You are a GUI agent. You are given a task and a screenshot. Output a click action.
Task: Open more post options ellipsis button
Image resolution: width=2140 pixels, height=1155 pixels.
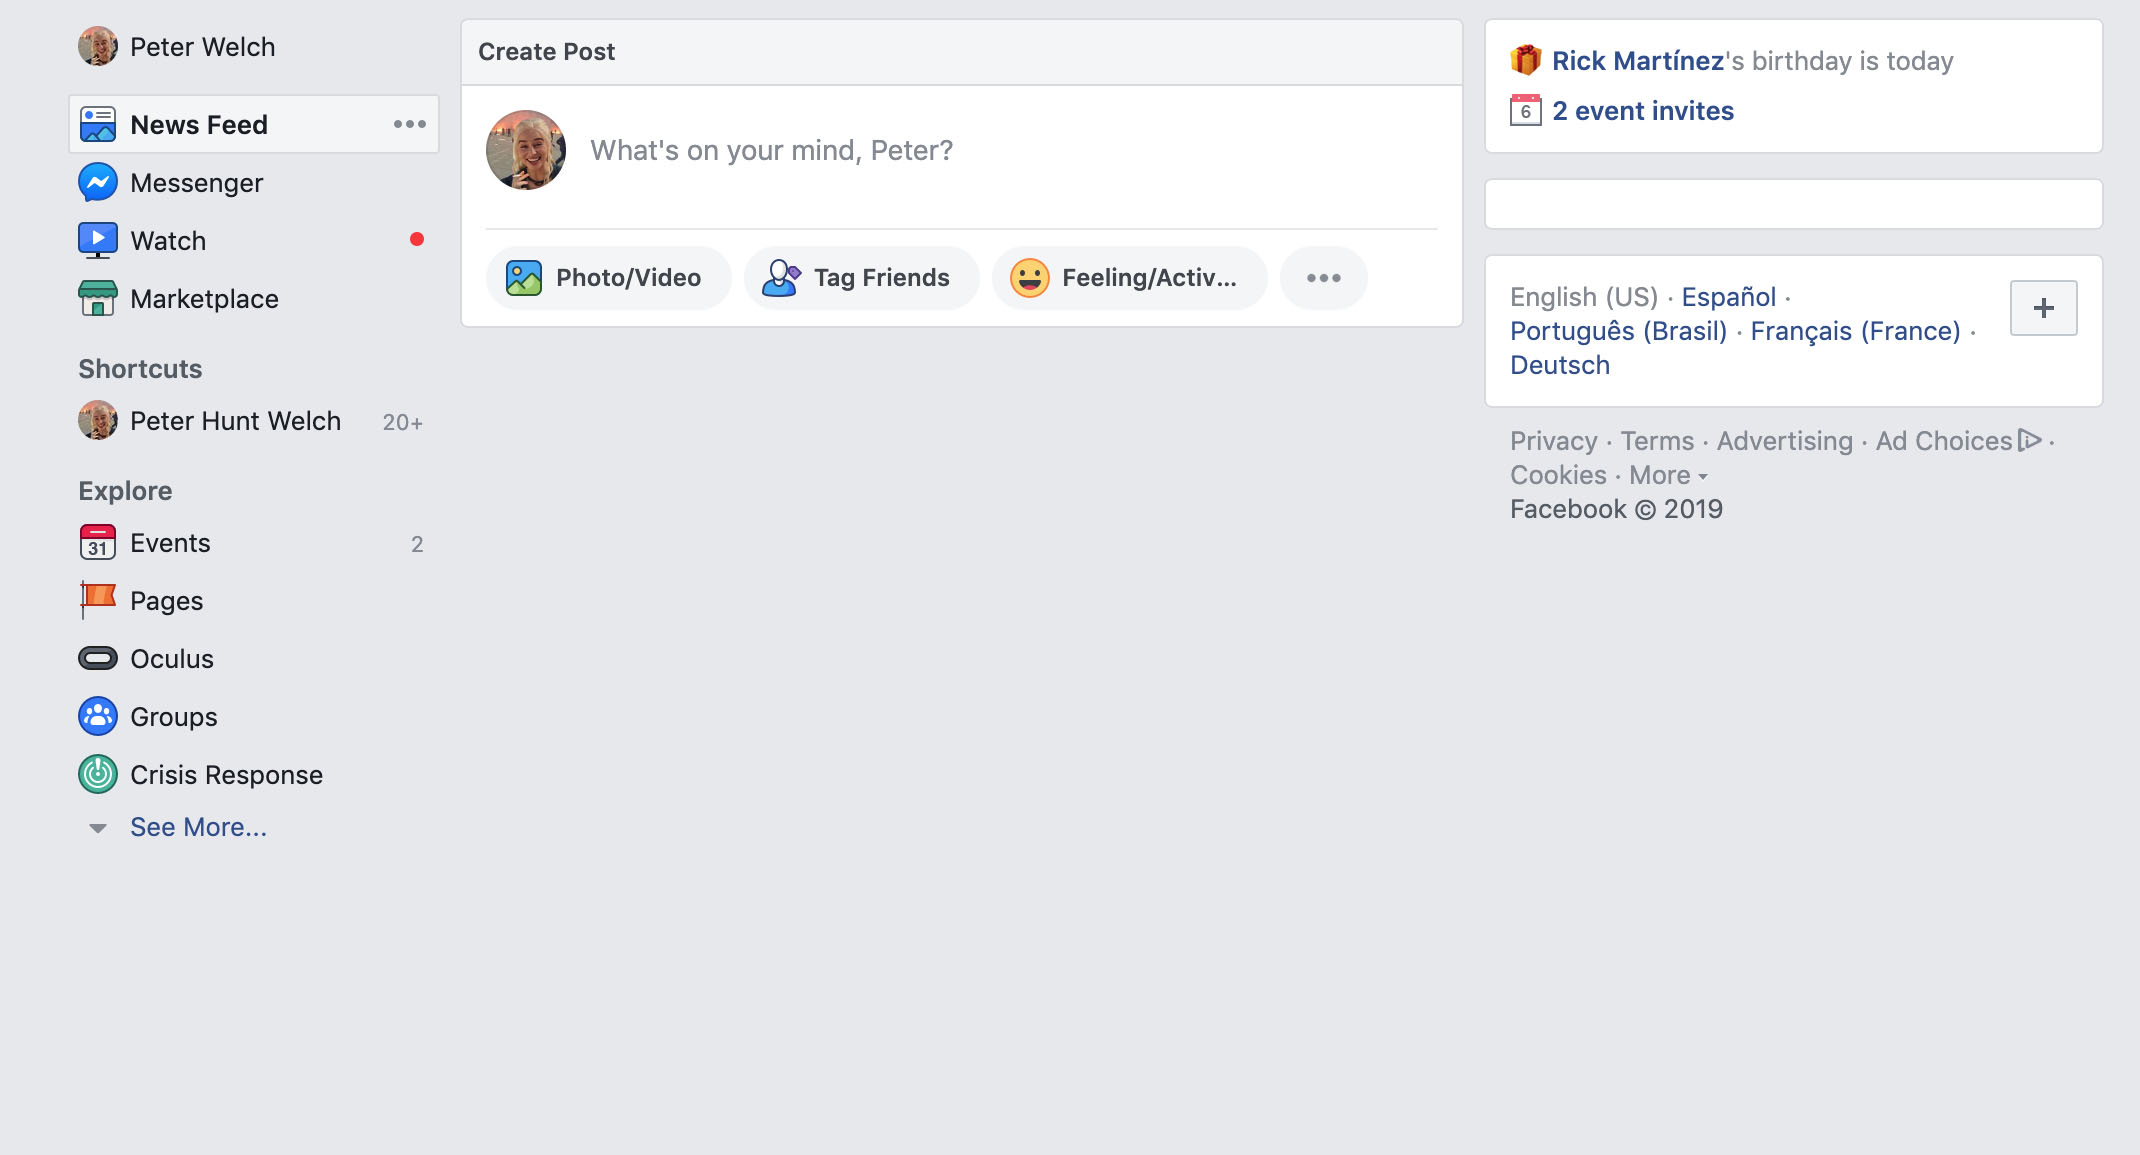(1324, 278)
